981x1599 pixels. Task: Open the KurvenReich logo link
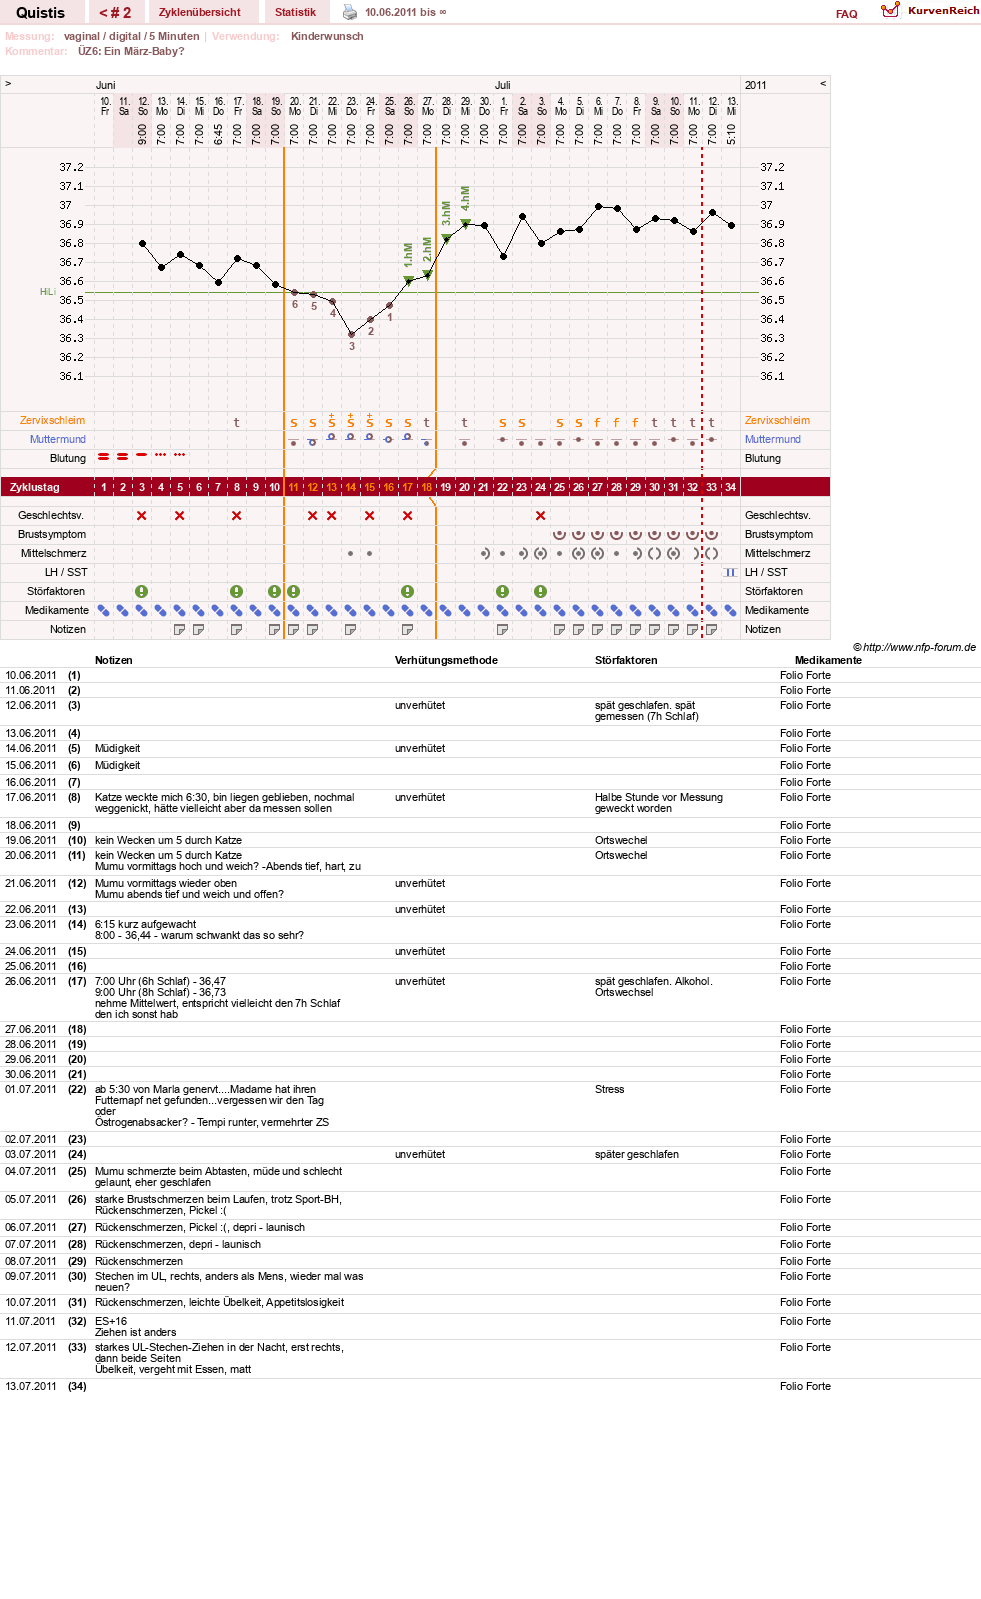click(x=930, y=11)
